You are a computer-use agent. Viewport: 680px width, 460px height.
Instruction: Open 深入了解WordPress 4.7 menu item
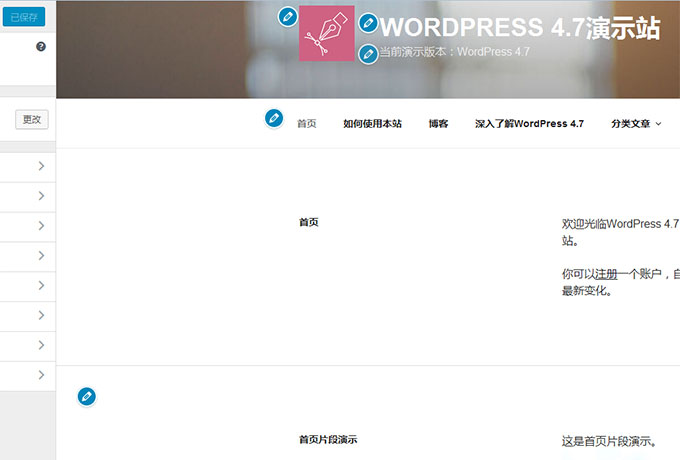529,124
